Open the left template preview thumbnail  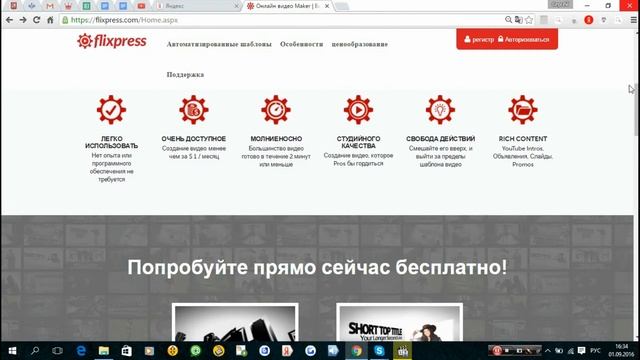235,322
